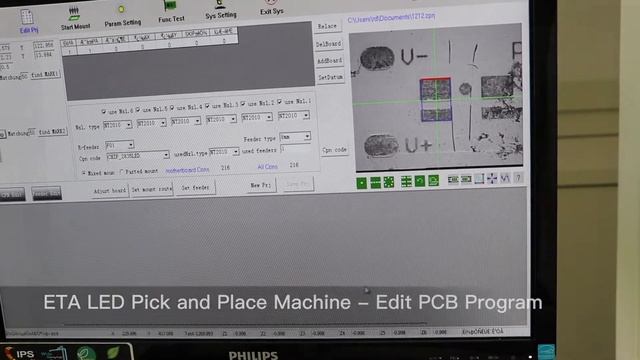Viewport: 640px width, 360px height.
Task: Click the green split-lines icon under camera view
Action: [x=406, y=181]
